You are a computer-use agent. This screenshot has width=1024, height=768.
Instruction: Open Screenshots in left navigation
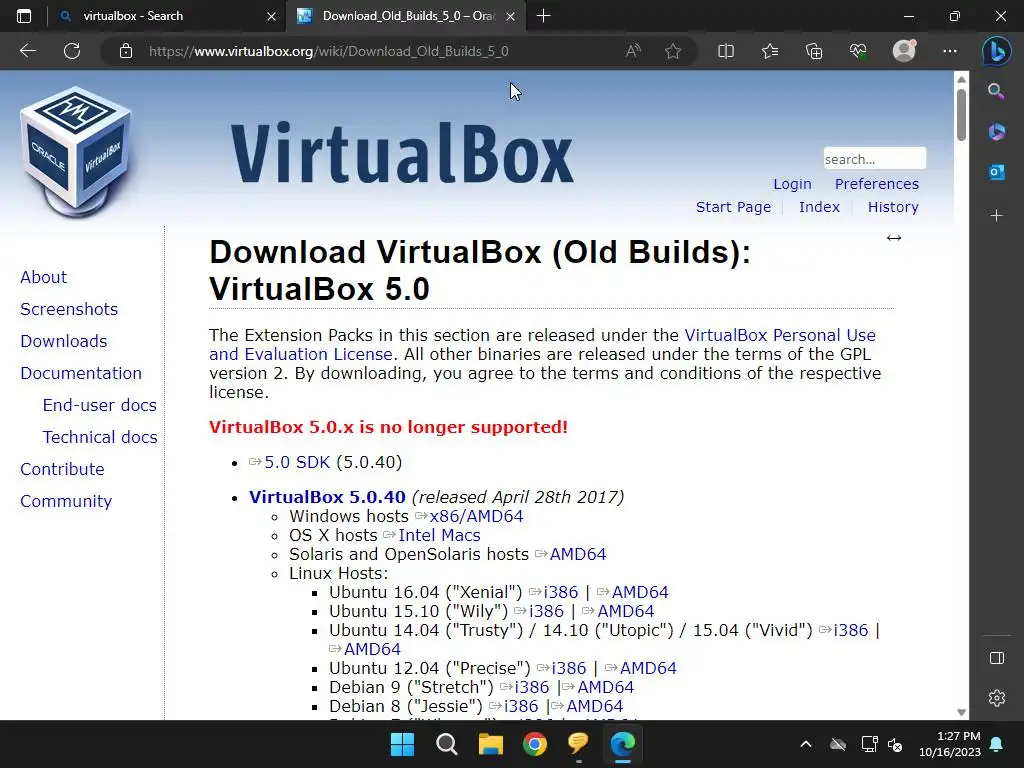[x=69, y=309]
